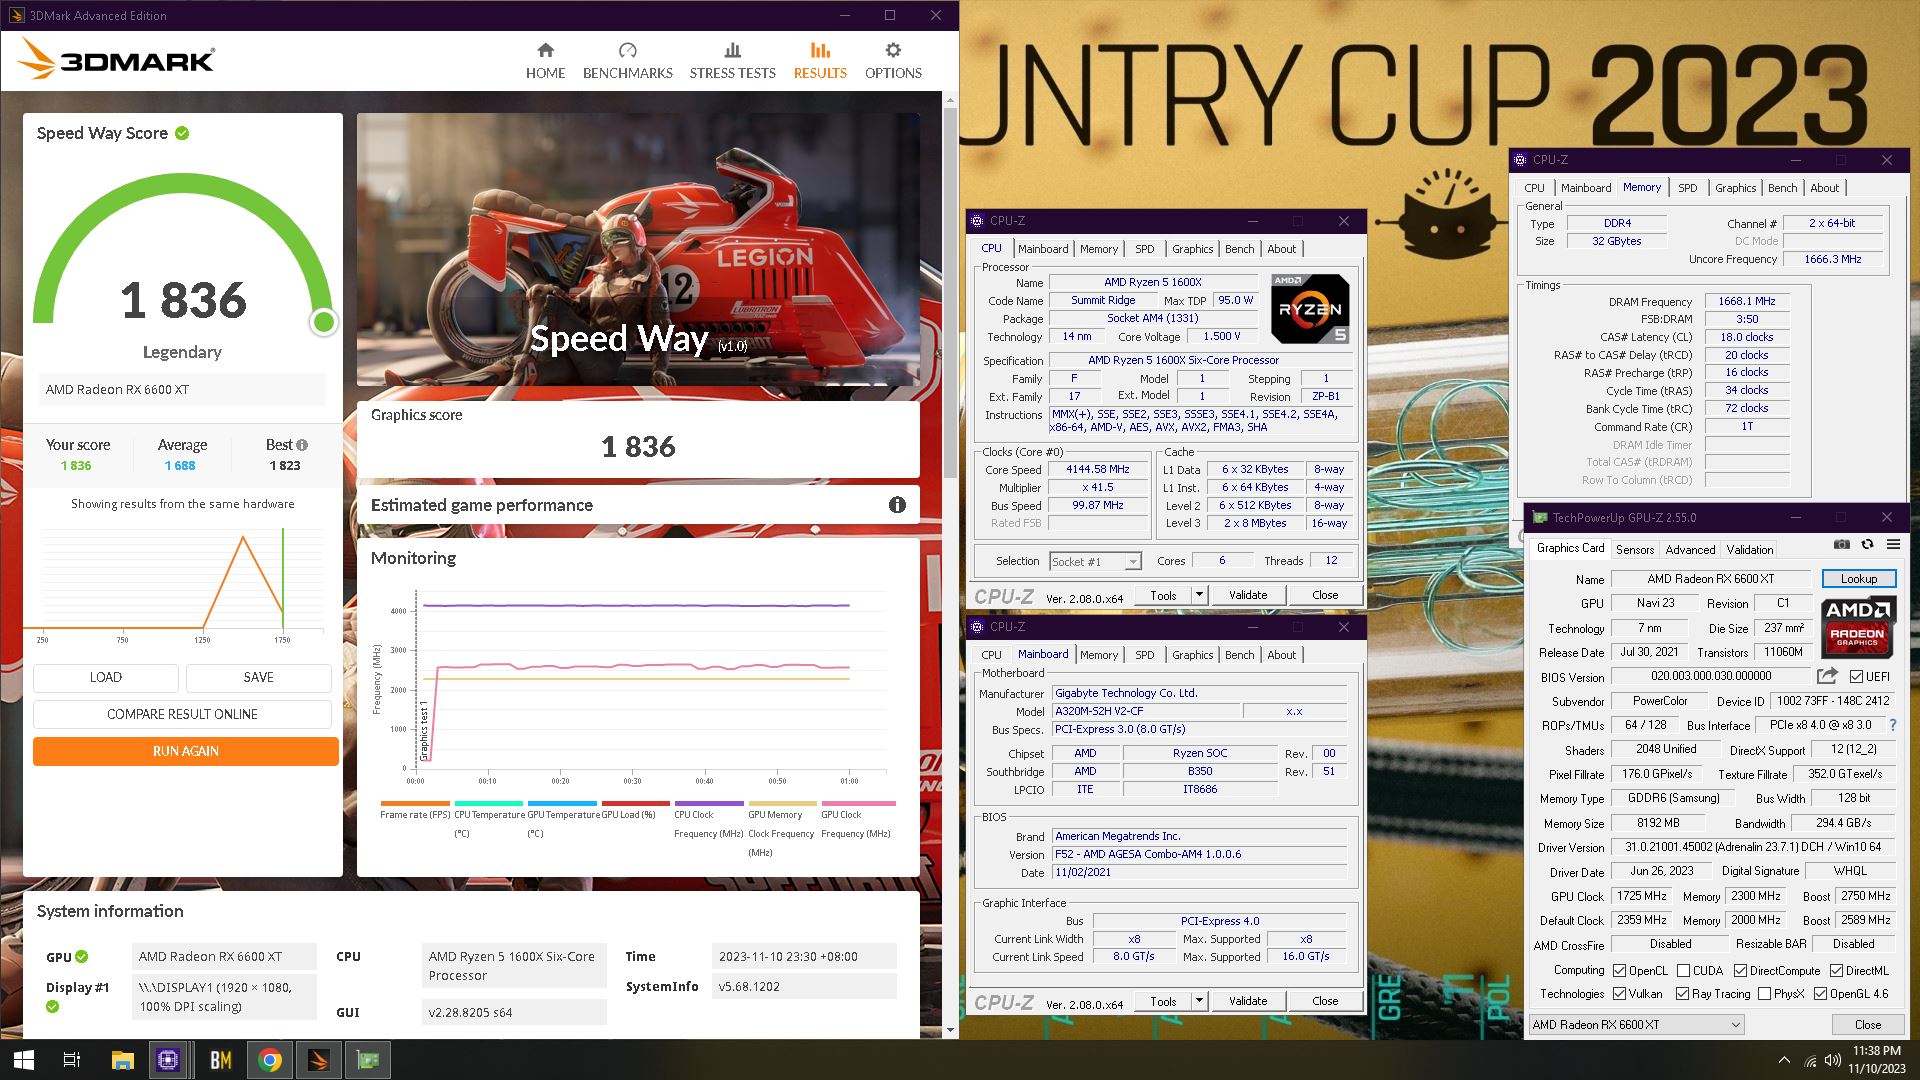
Task: Click the GPU Load red legend swatch
Action: coord(635,803)
